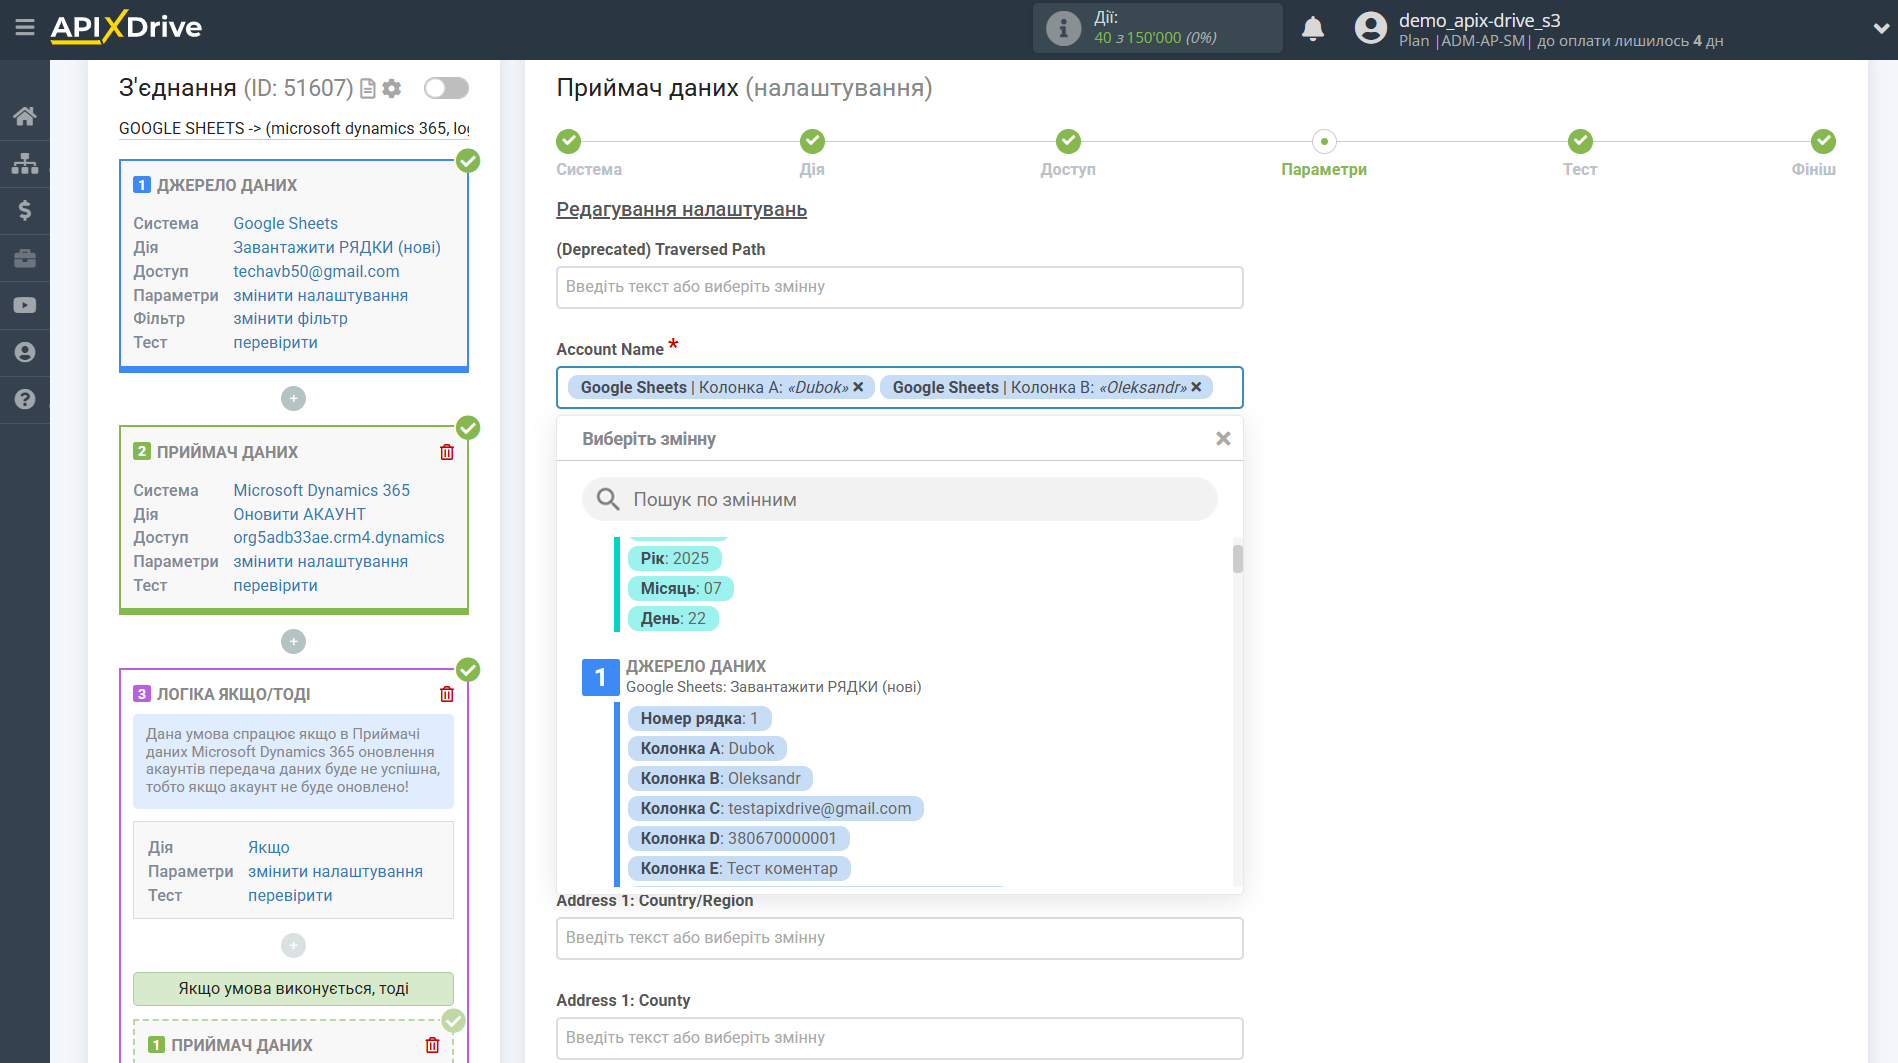The height and width of the screenshot is (1063, 1898).
Task: Select Колонка E: Тест коментар variable
Action: click(739, 868)
